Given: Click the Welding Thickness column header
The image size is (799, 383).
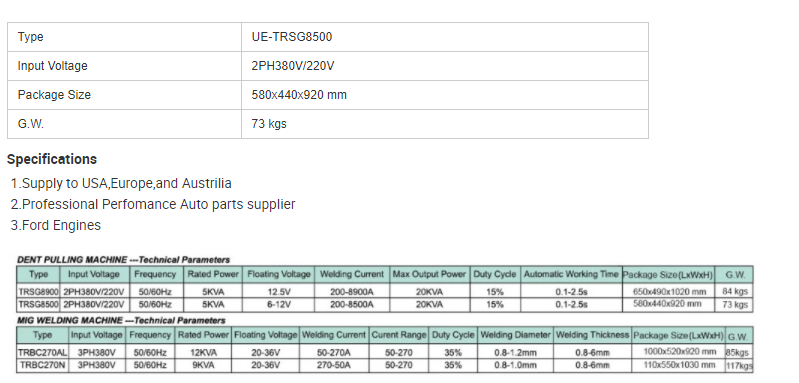Looking at the screenshot, I should (592, 335).
